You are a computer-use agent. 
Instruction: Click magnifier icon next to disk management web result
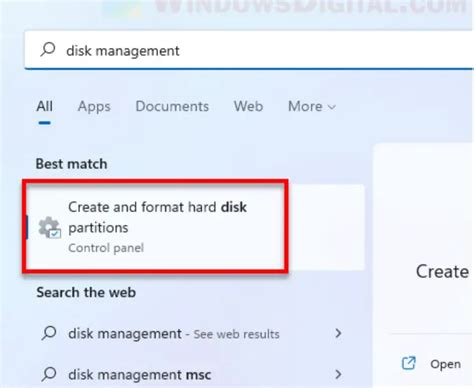tap(49, 333)
